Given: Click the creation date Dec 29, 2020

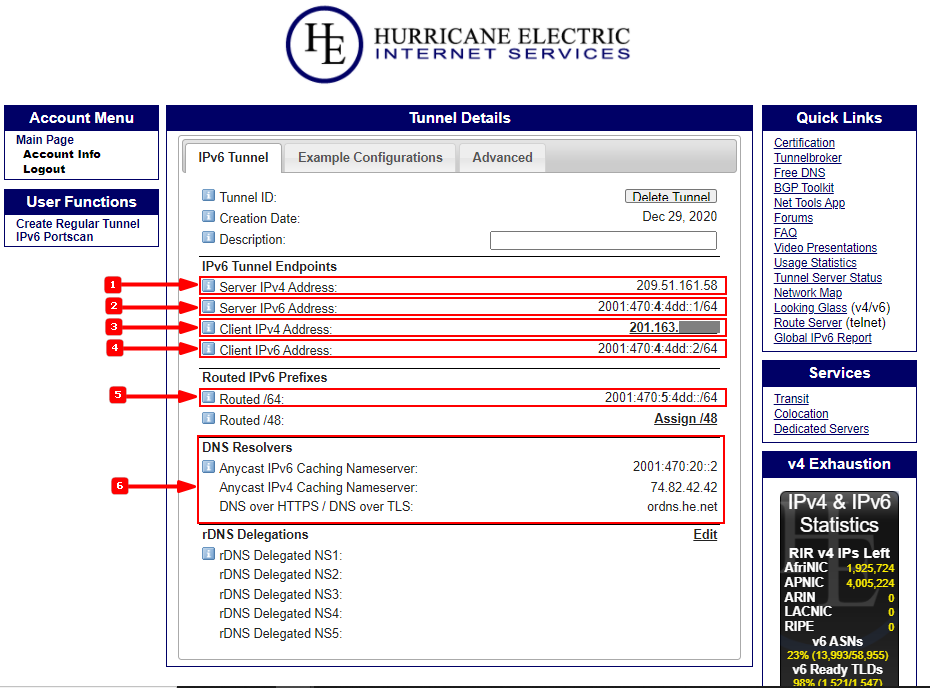Looking at the screenshot, I should tap(680, 216).
